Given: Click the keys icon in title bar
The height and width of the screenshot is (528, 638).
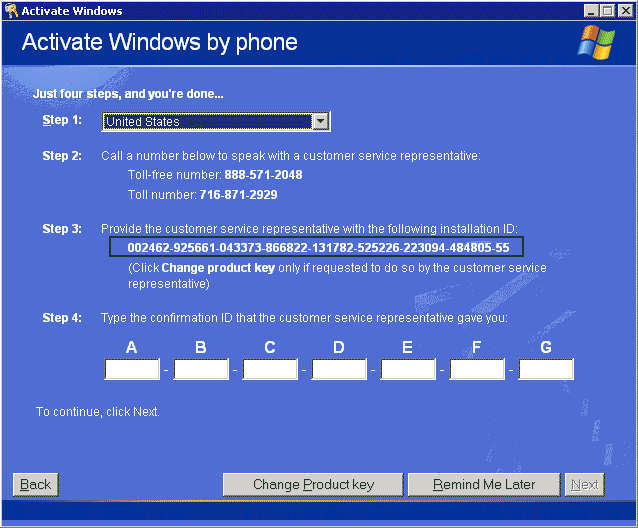Looking at the screenshot, I should pos(11,11).
